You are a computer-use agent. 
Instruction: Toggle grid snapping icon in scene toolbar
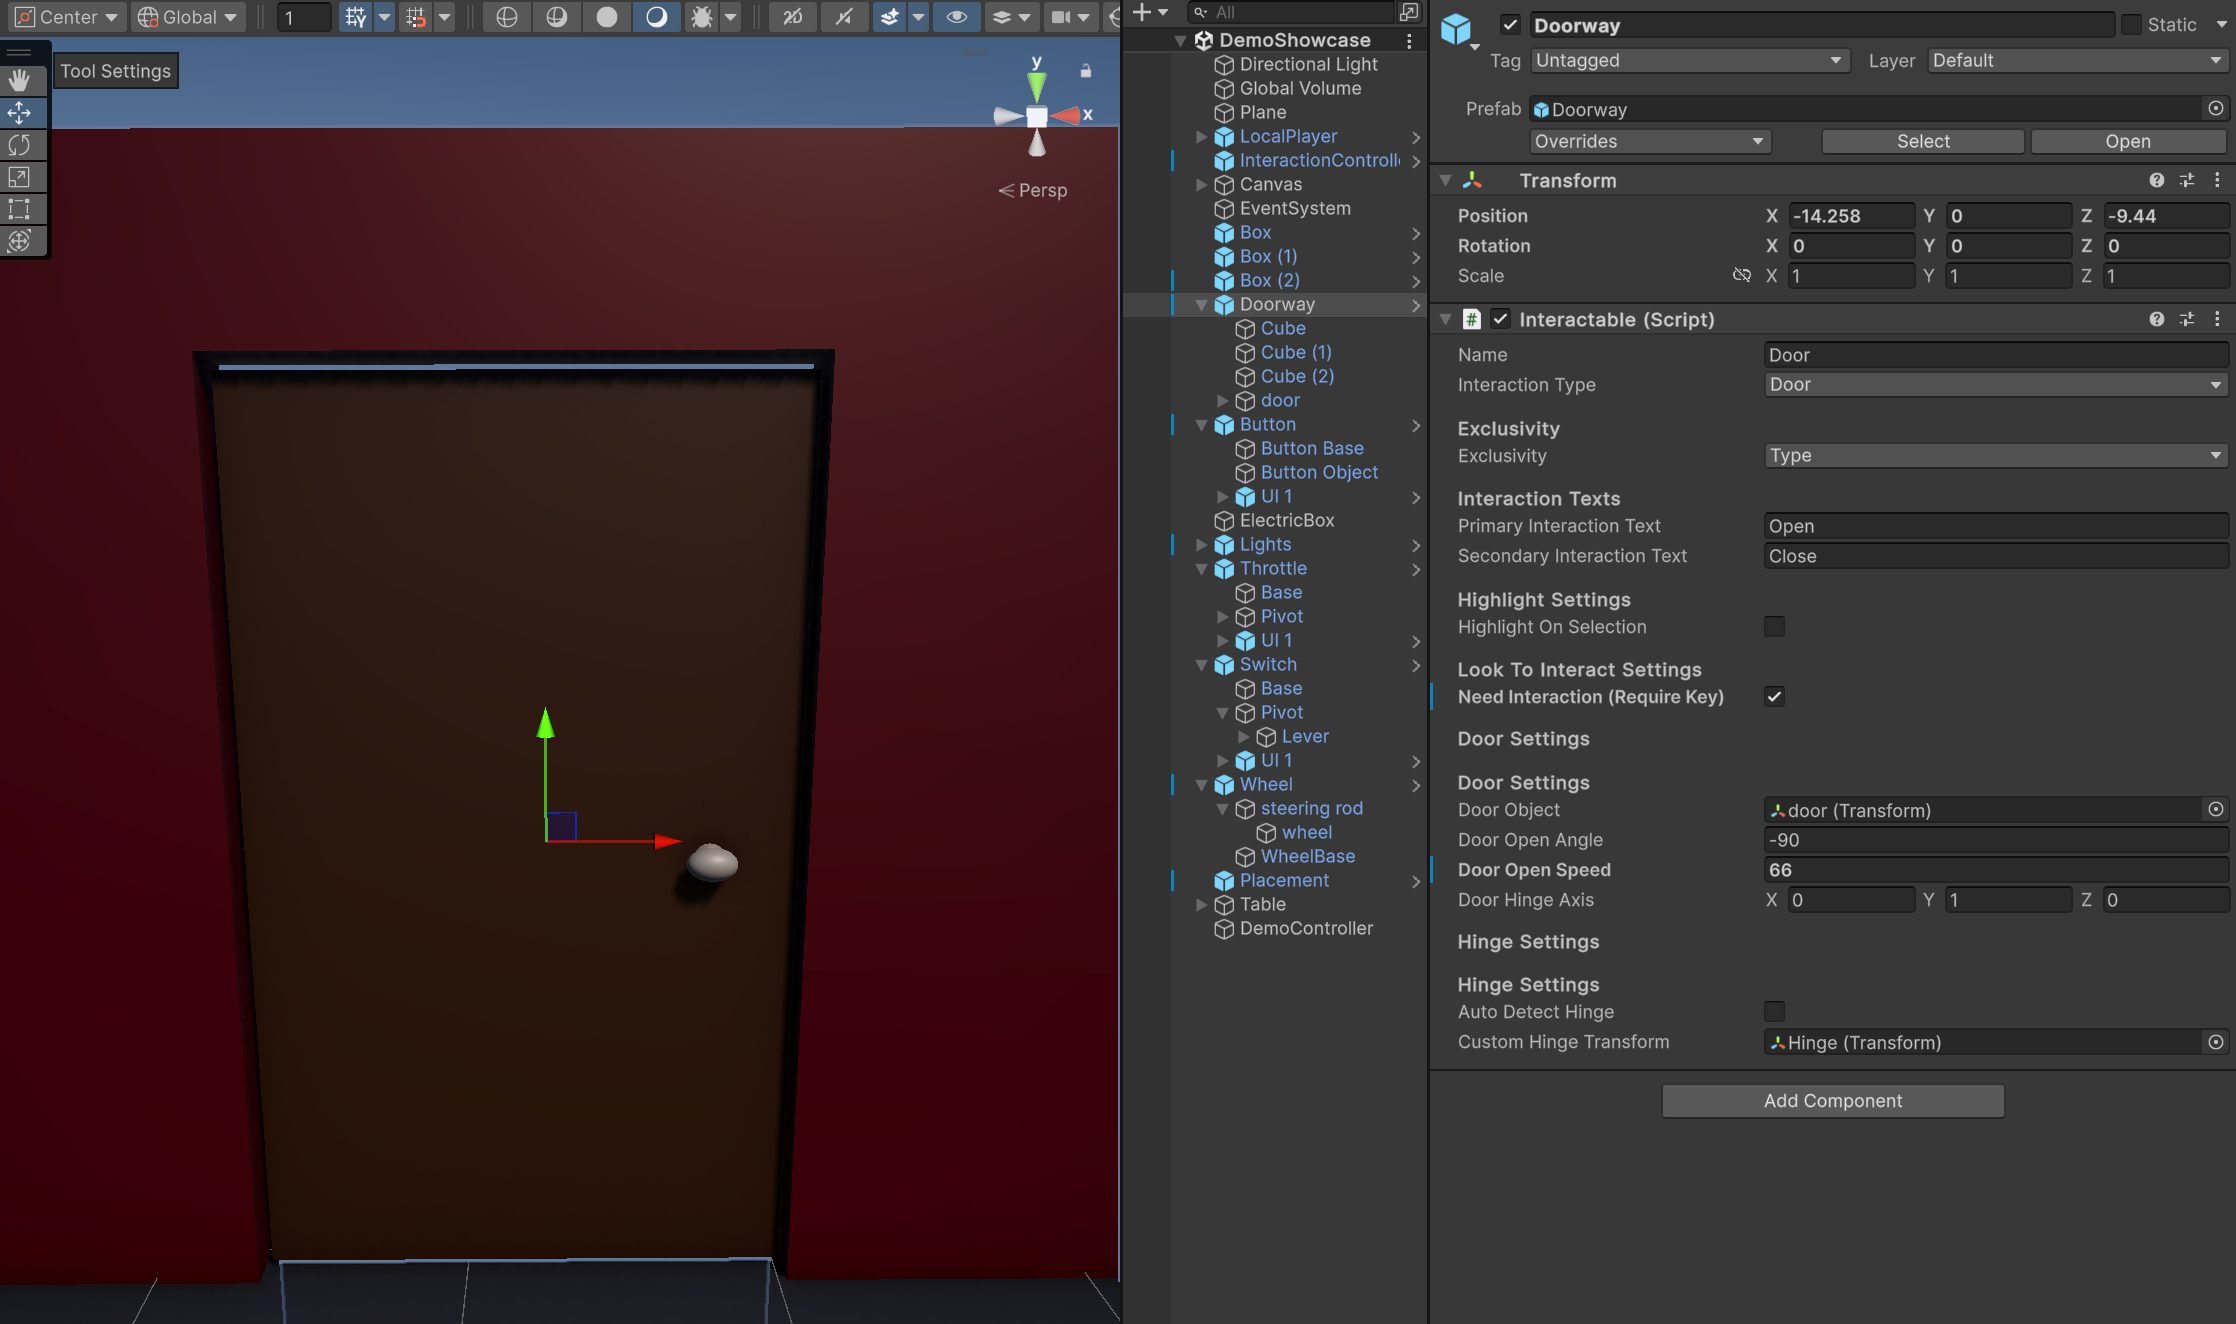coord(355,17)
